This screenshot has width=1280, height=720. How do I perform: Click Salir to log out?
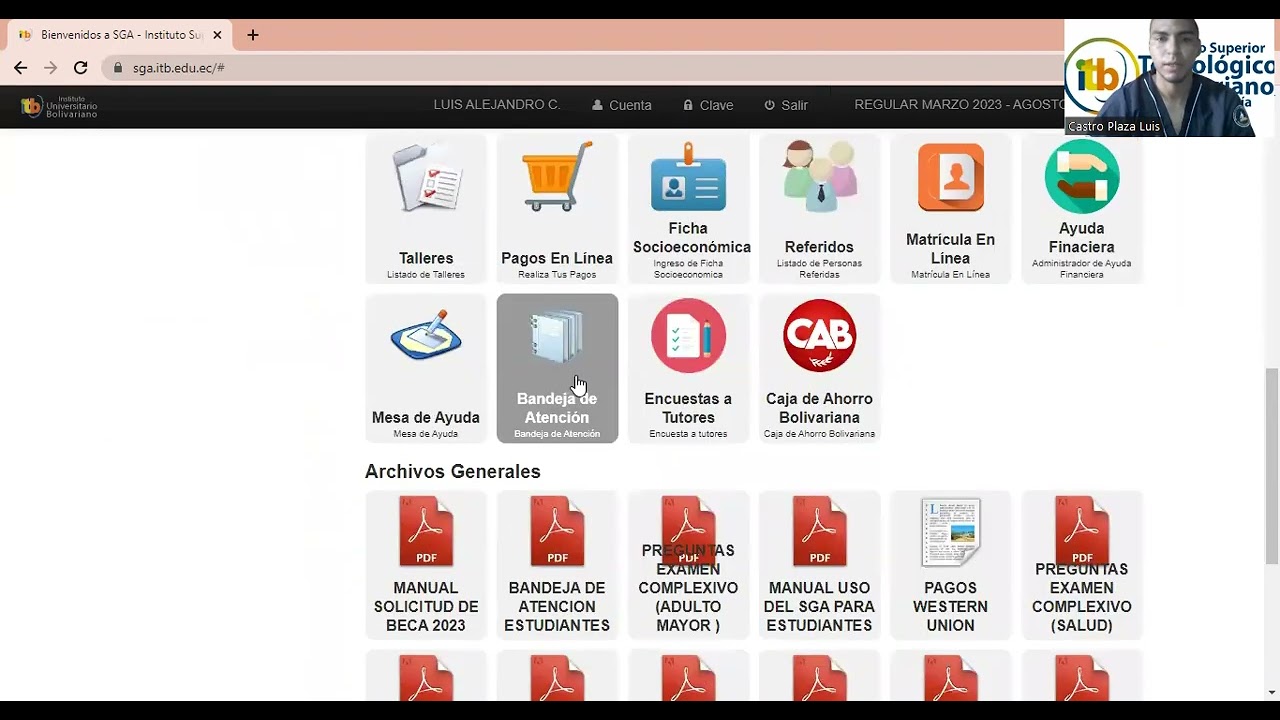(786, 105)
